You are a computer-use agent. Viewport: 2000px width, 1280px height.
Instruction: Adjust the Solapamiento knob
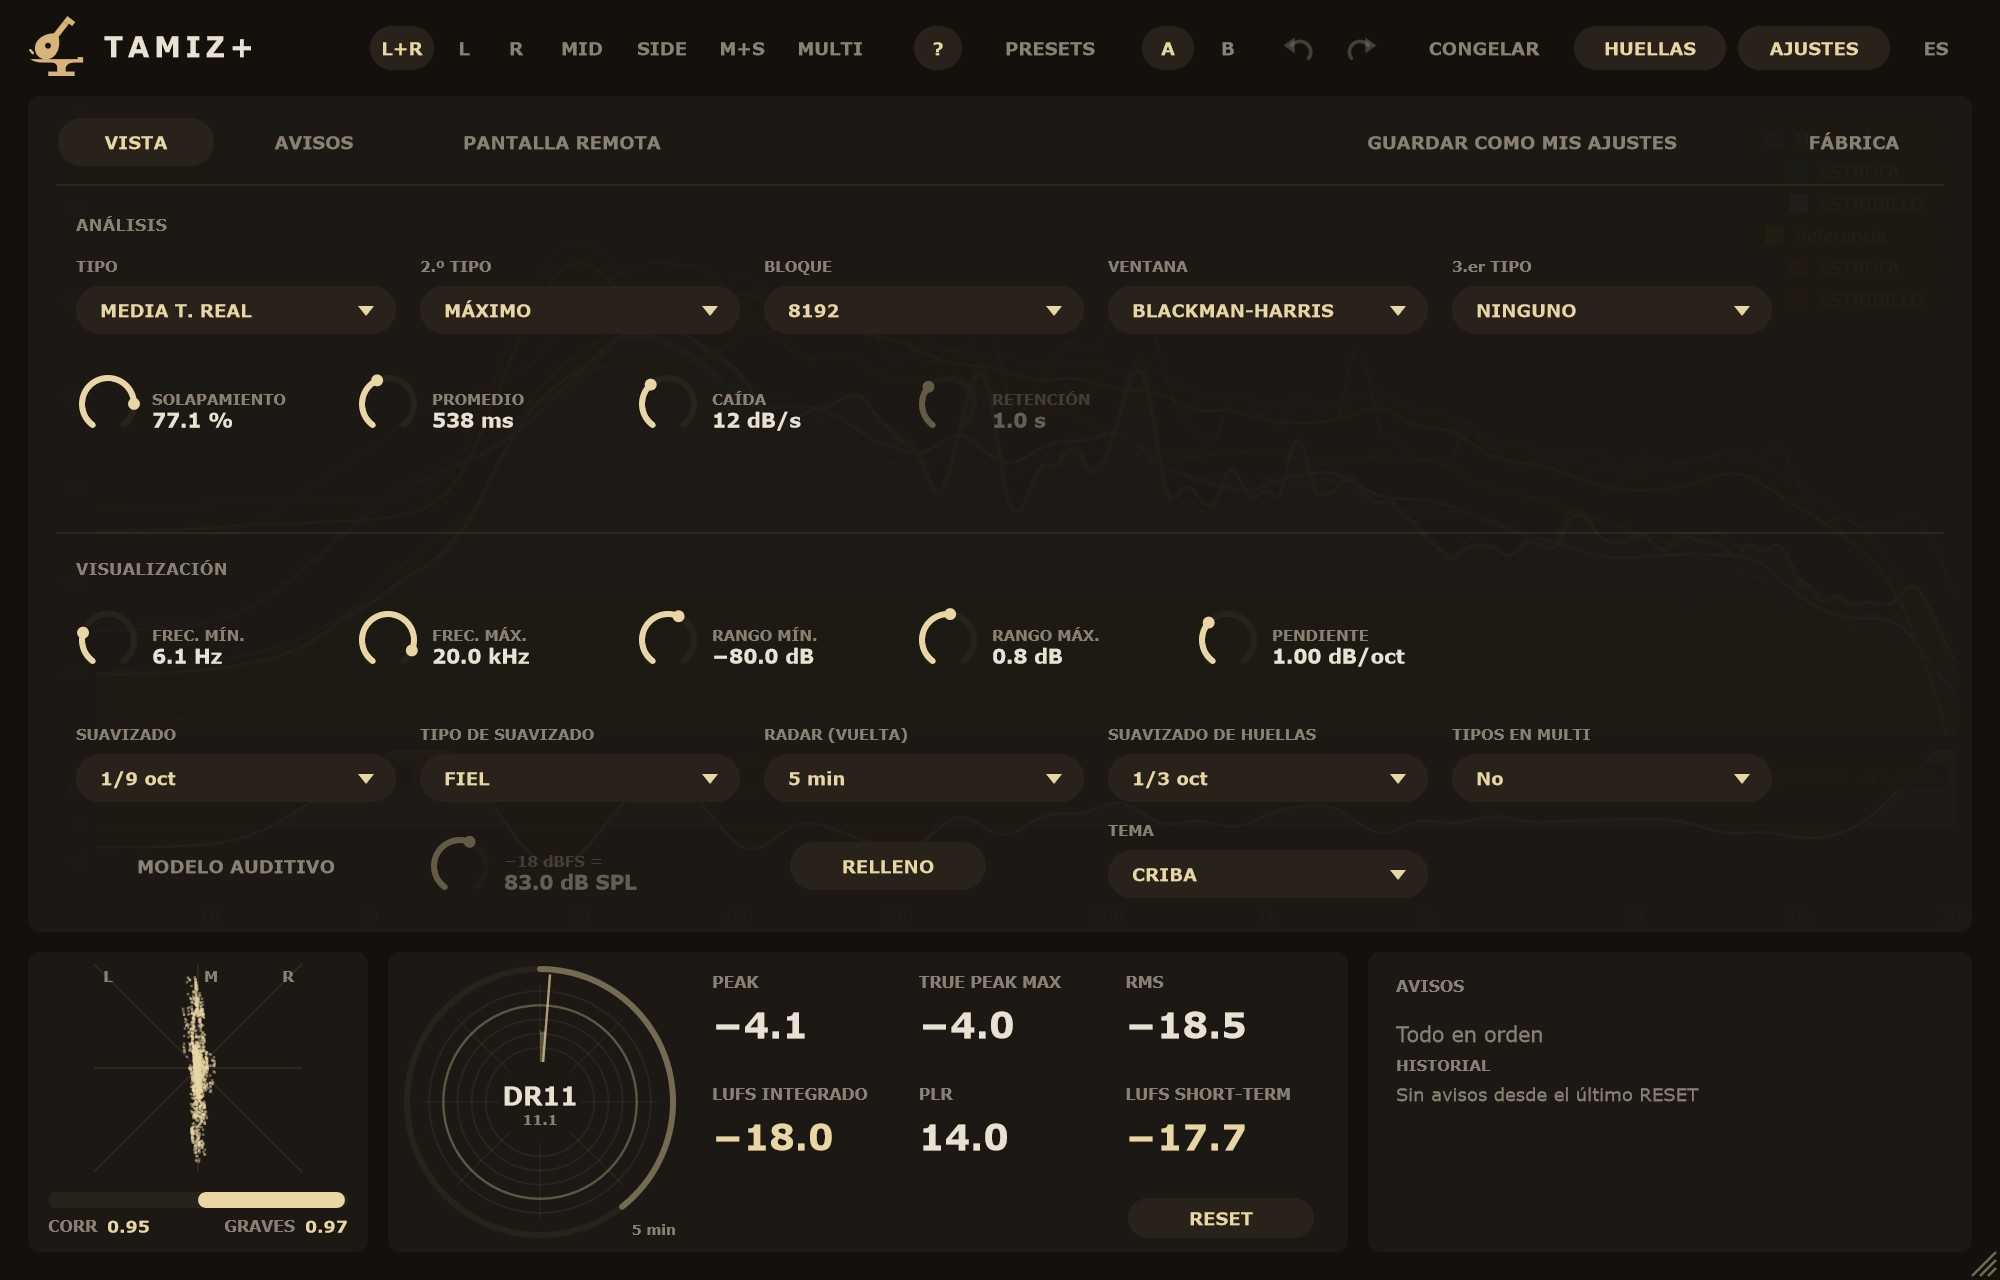coord(108,404)
